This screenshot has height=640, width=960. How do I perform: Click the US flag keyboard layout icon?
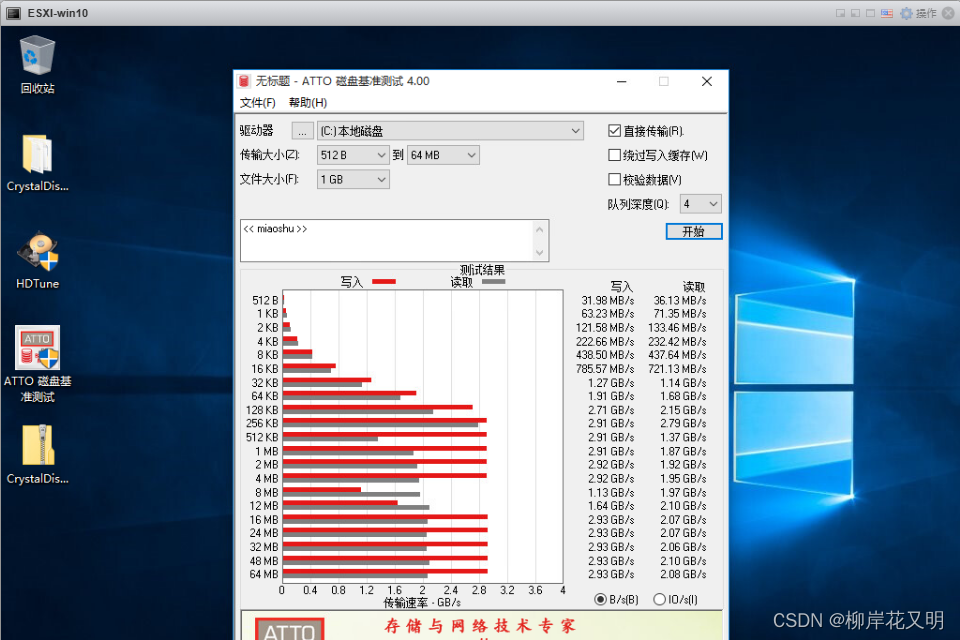click(x=887, y=13)
